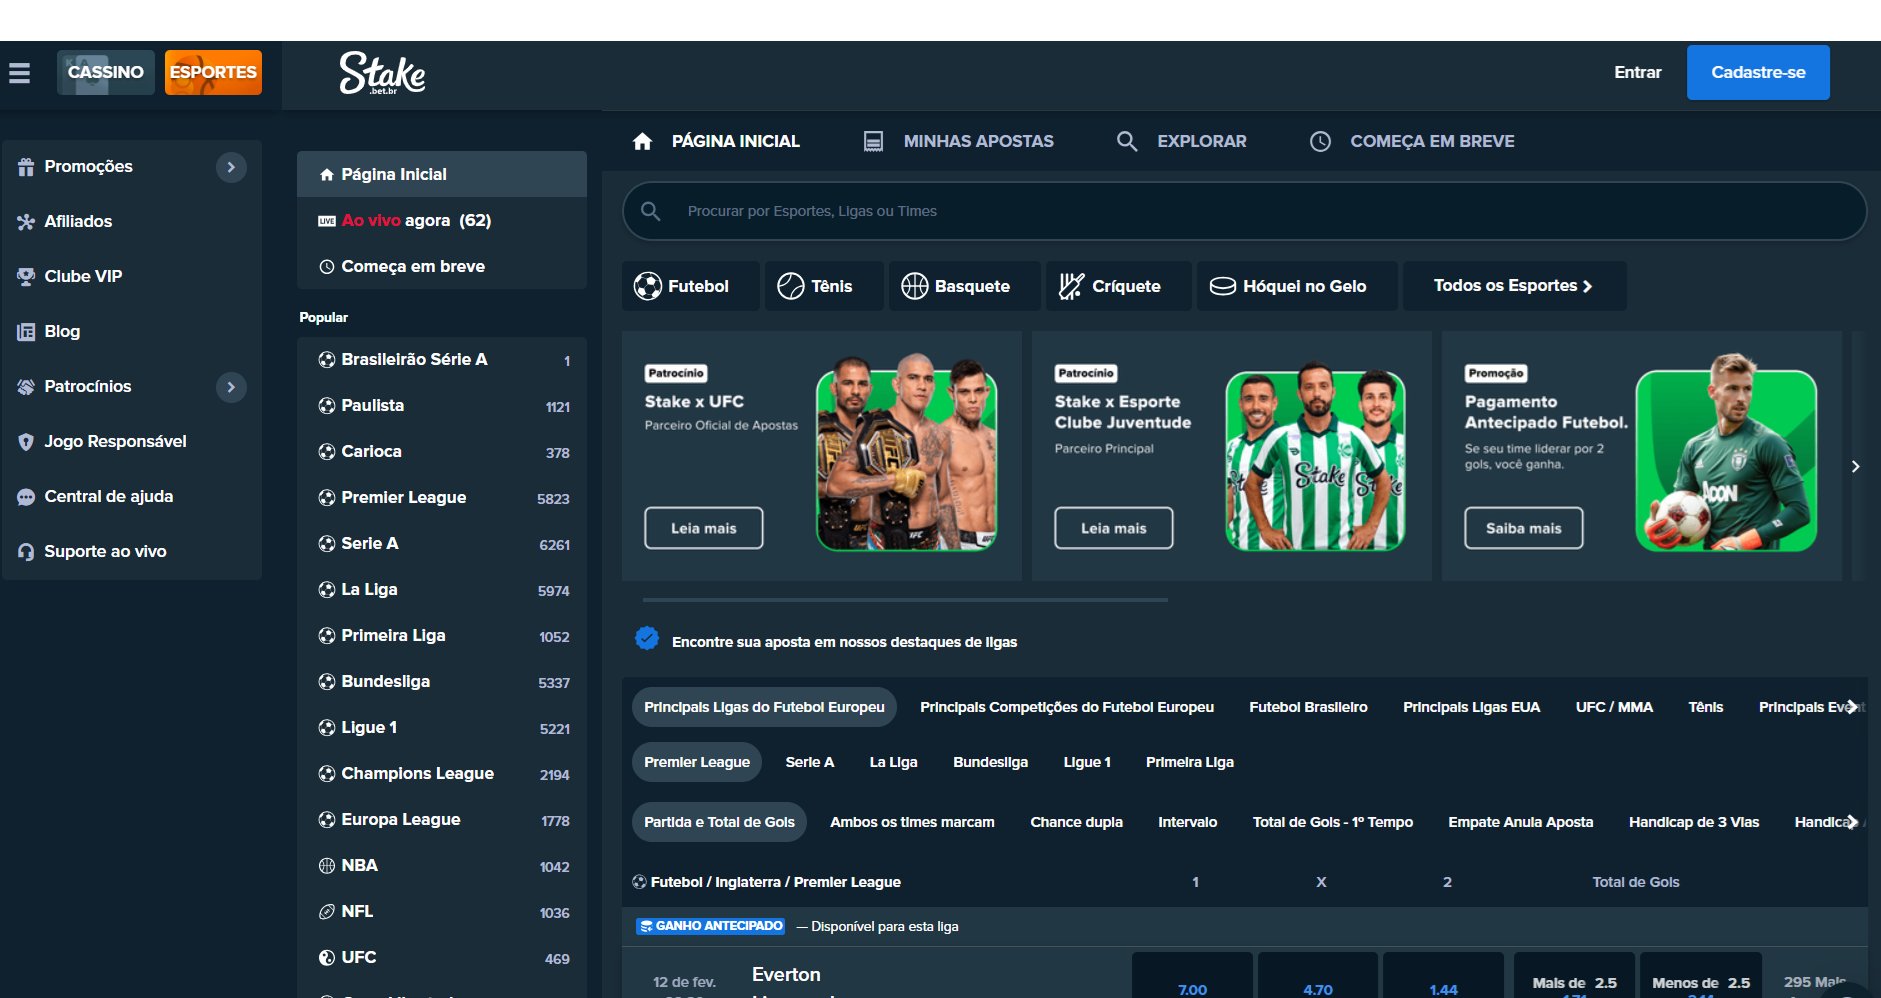Switch to the ESPORTES toggle

(213, 73)
